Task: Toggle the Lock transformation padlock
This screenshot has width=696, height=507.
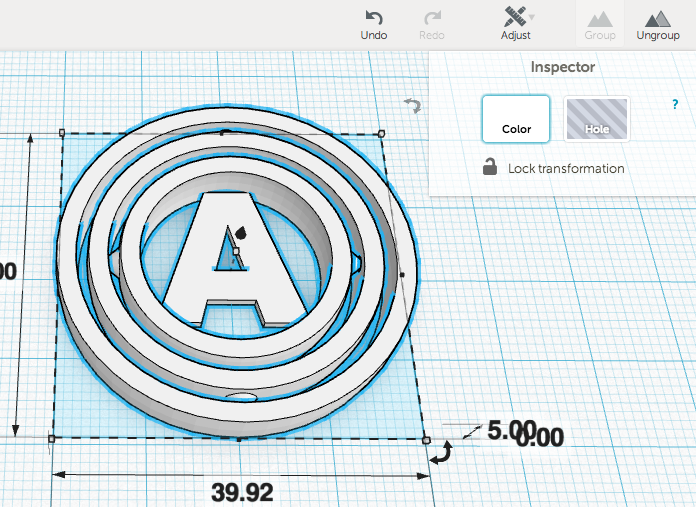Action: (x=490, y=168)
